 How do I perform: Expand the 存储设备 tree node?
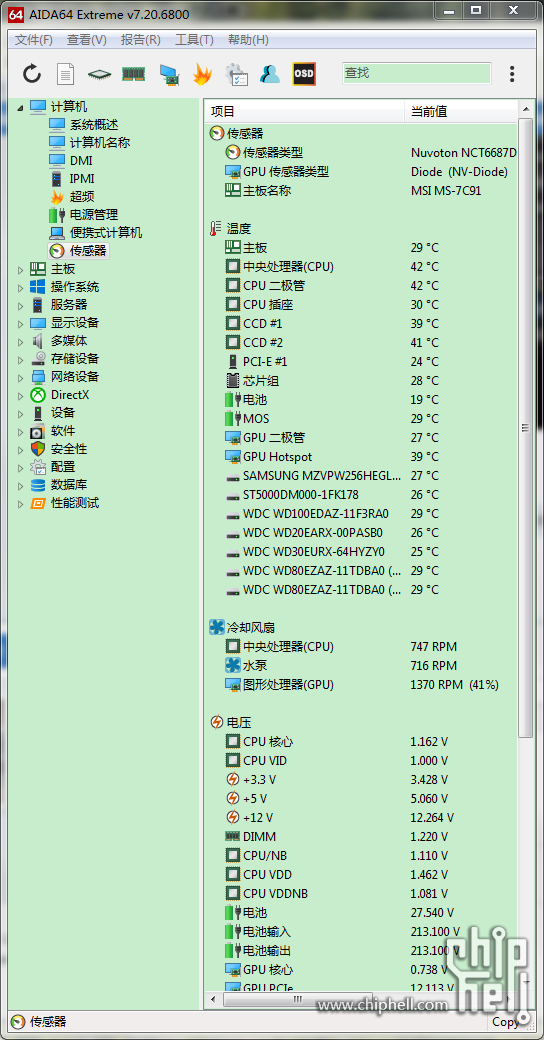[20, 359]
